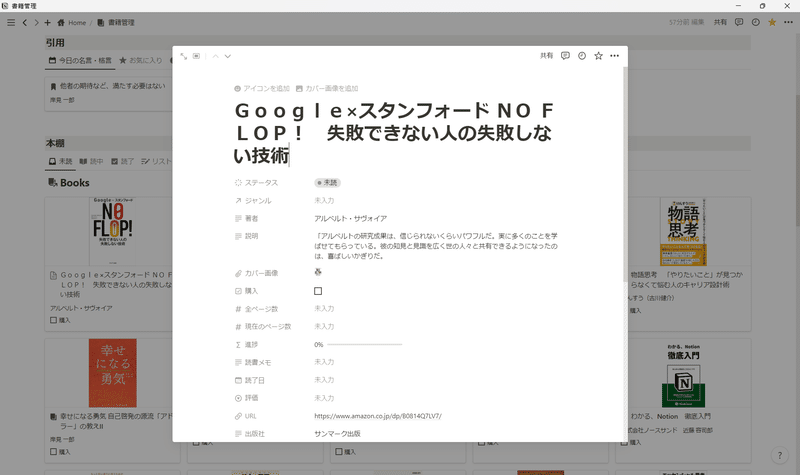Image resolution: width=800 pixels, height=475 pixels.
Task: Select a rating in 評価 field
Action: coord(324,398)
